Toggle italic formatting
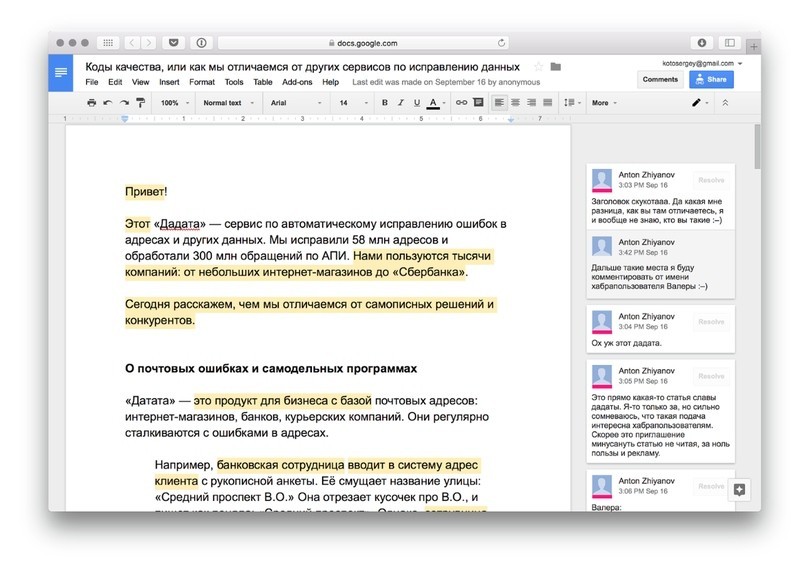The width and height of the screenshot is (807, 571). 400,102
